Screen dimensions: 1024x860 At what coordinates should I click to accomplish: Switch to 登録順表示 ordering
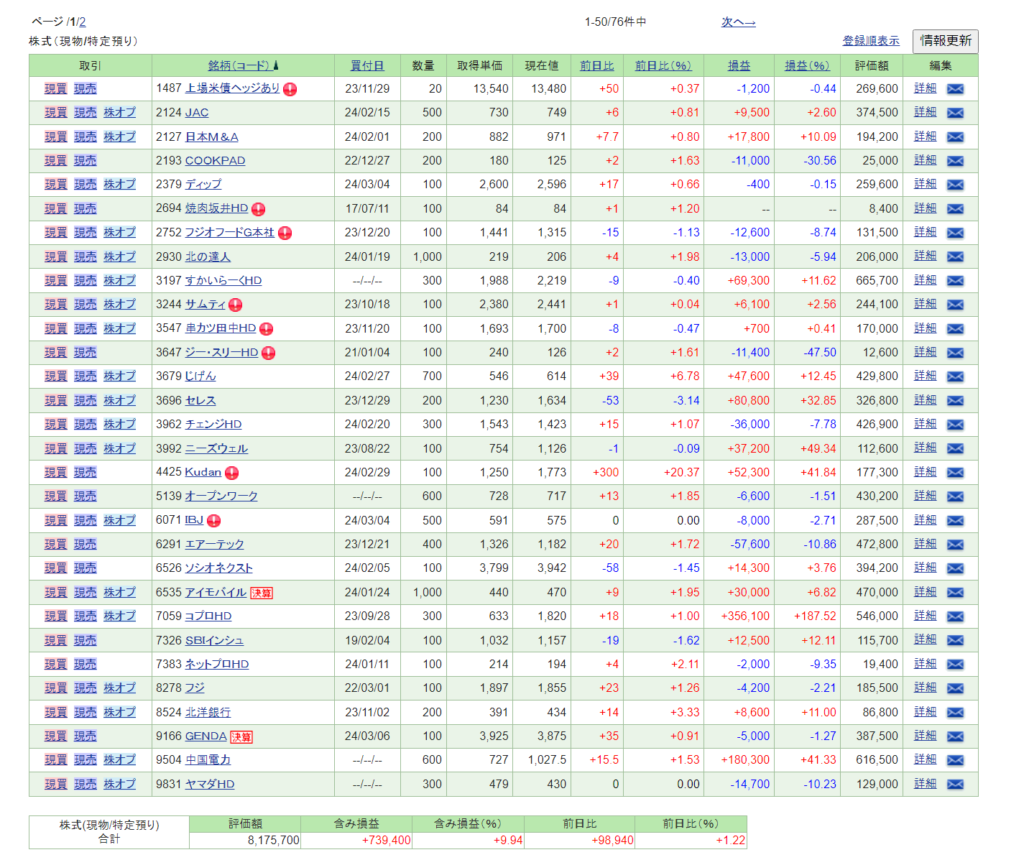pos(870,41)
